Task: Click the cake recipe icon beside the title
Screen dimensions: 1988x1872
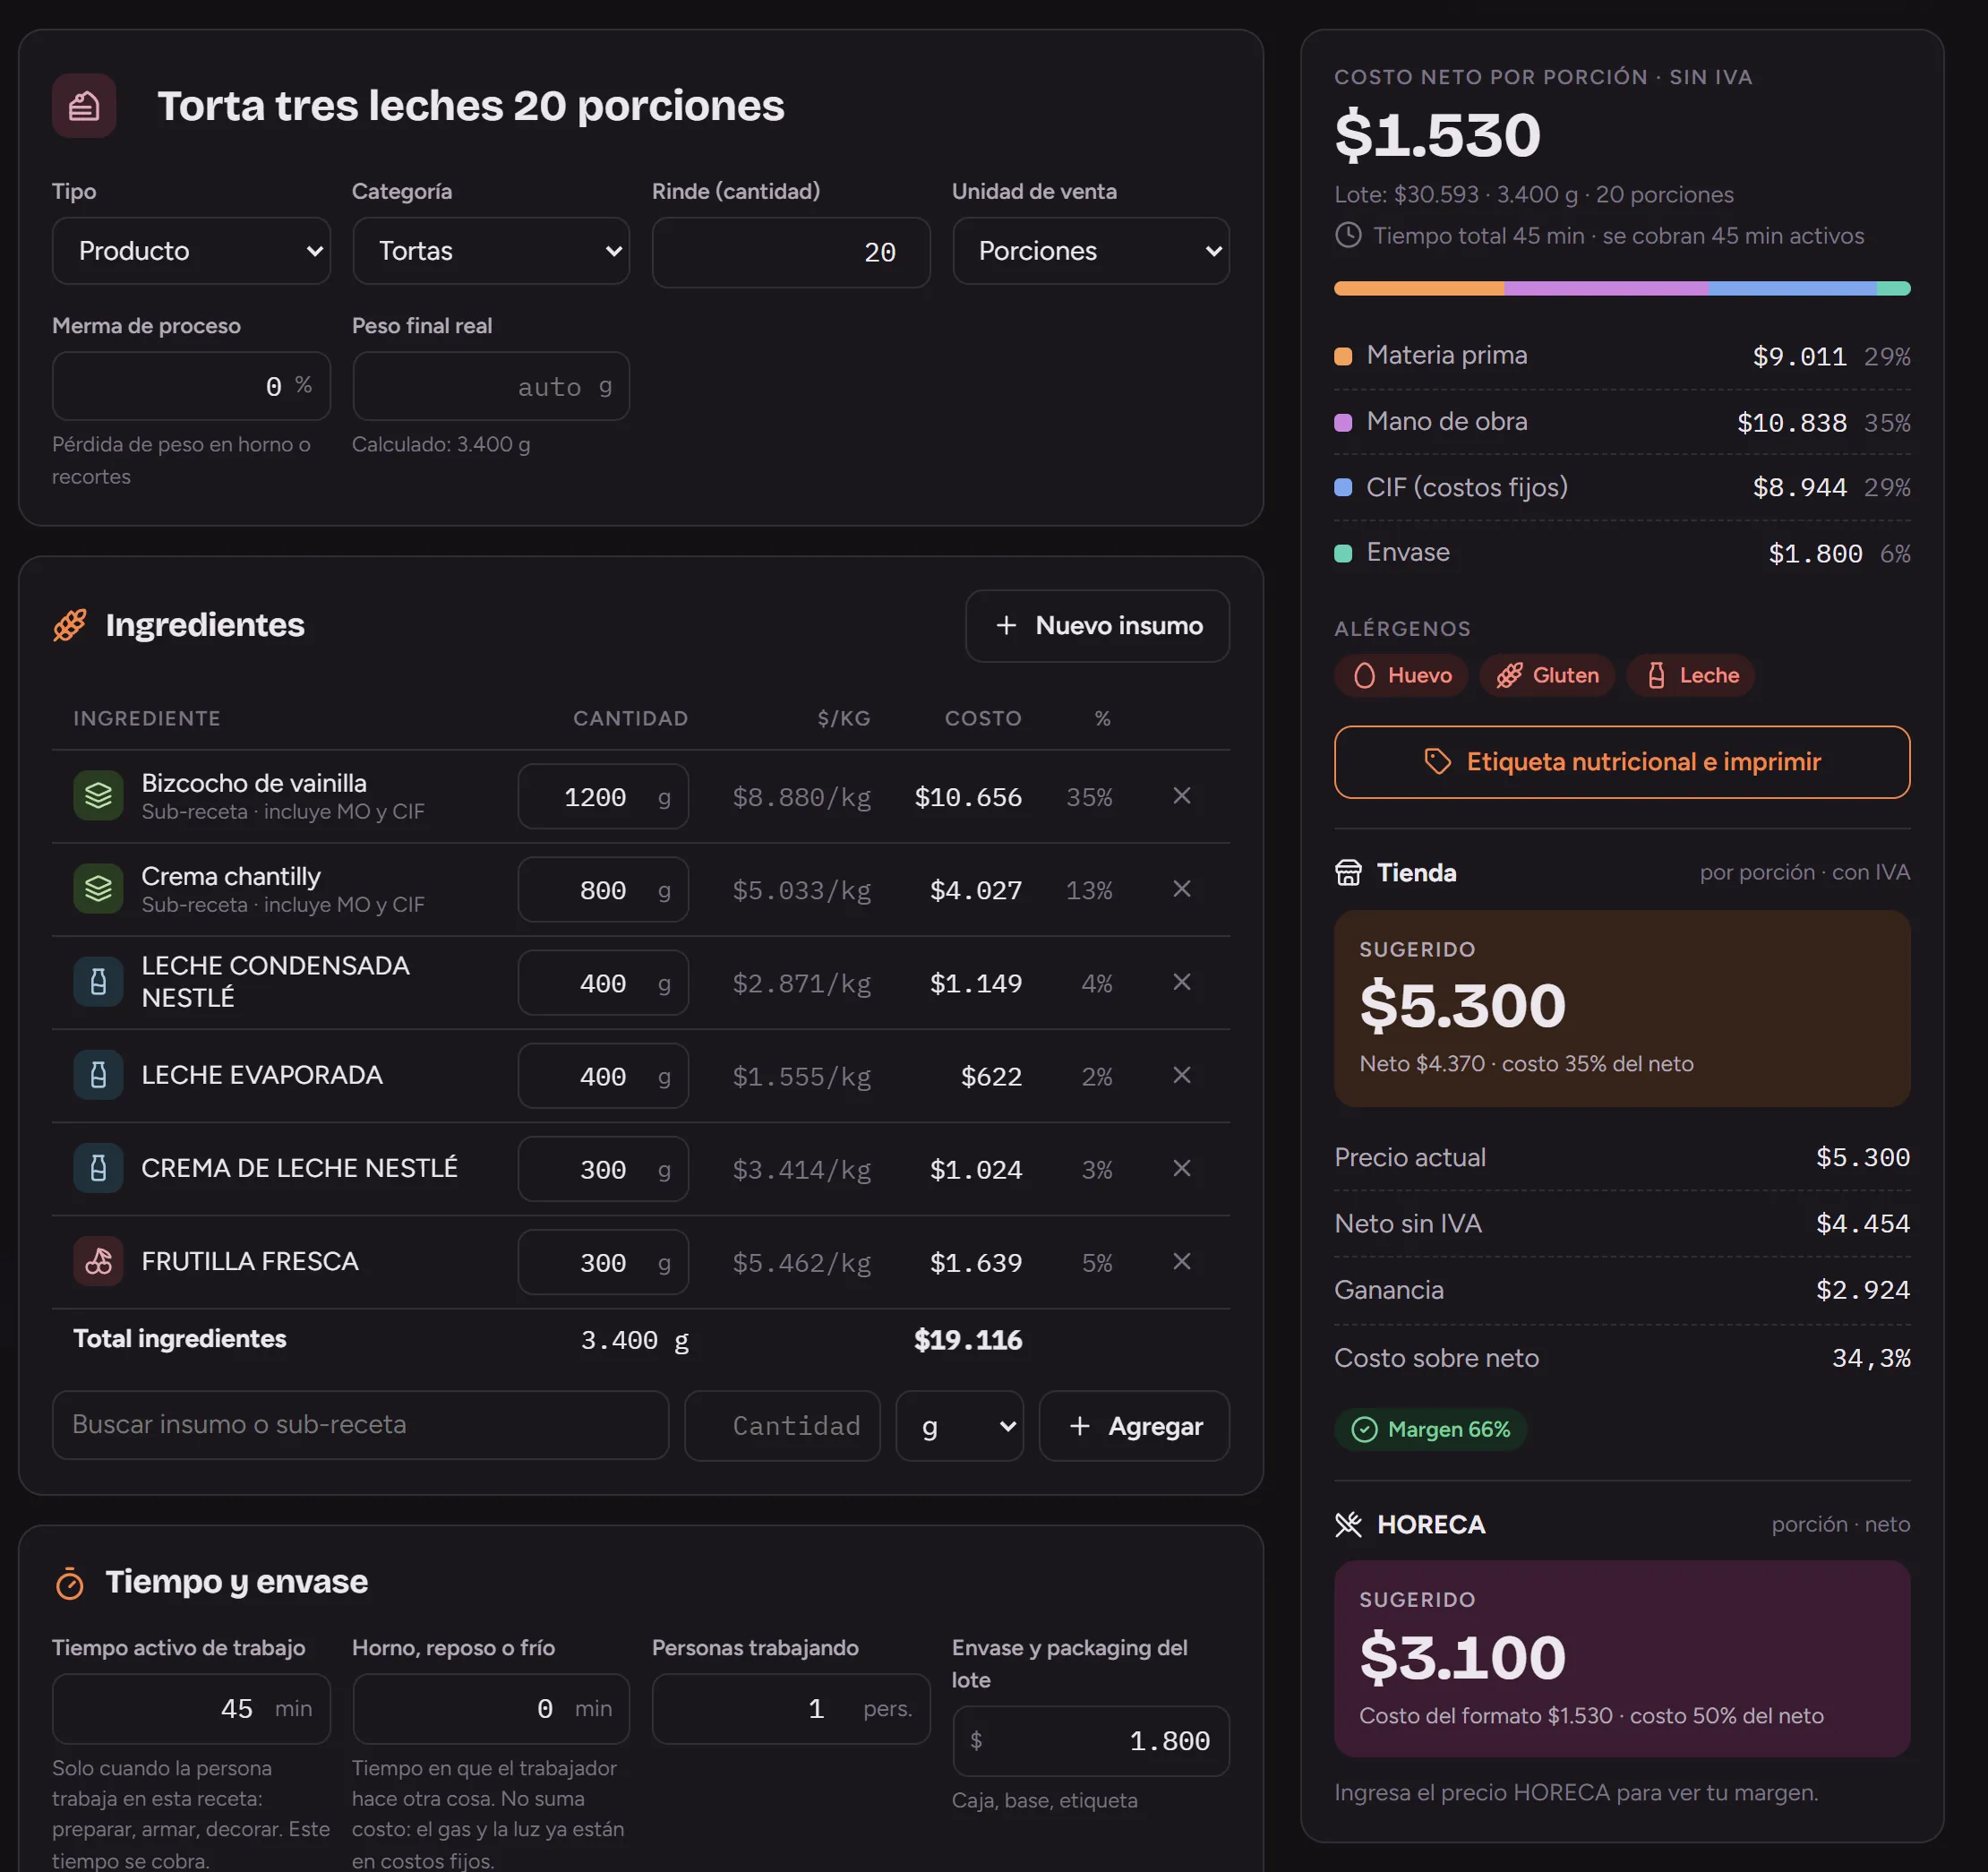Action: pos(84,106)
